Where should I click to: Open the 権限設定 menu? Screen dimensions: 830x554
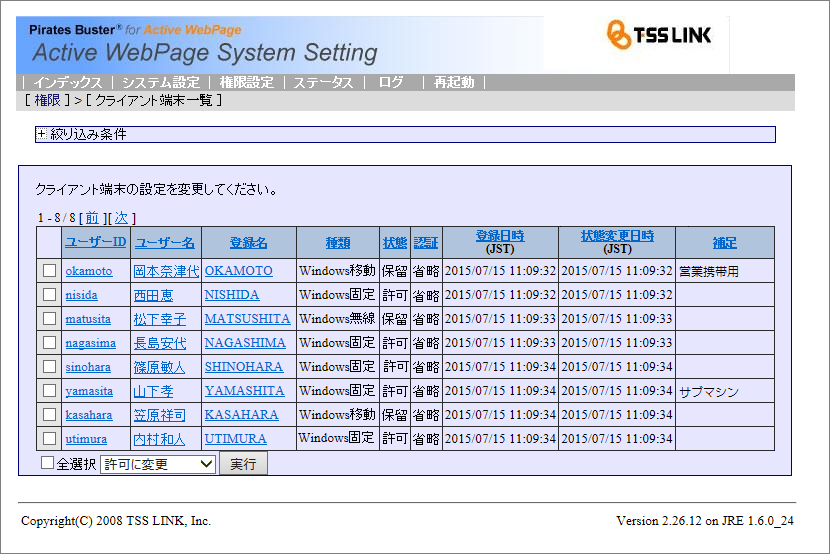click(x=246, y=83)
